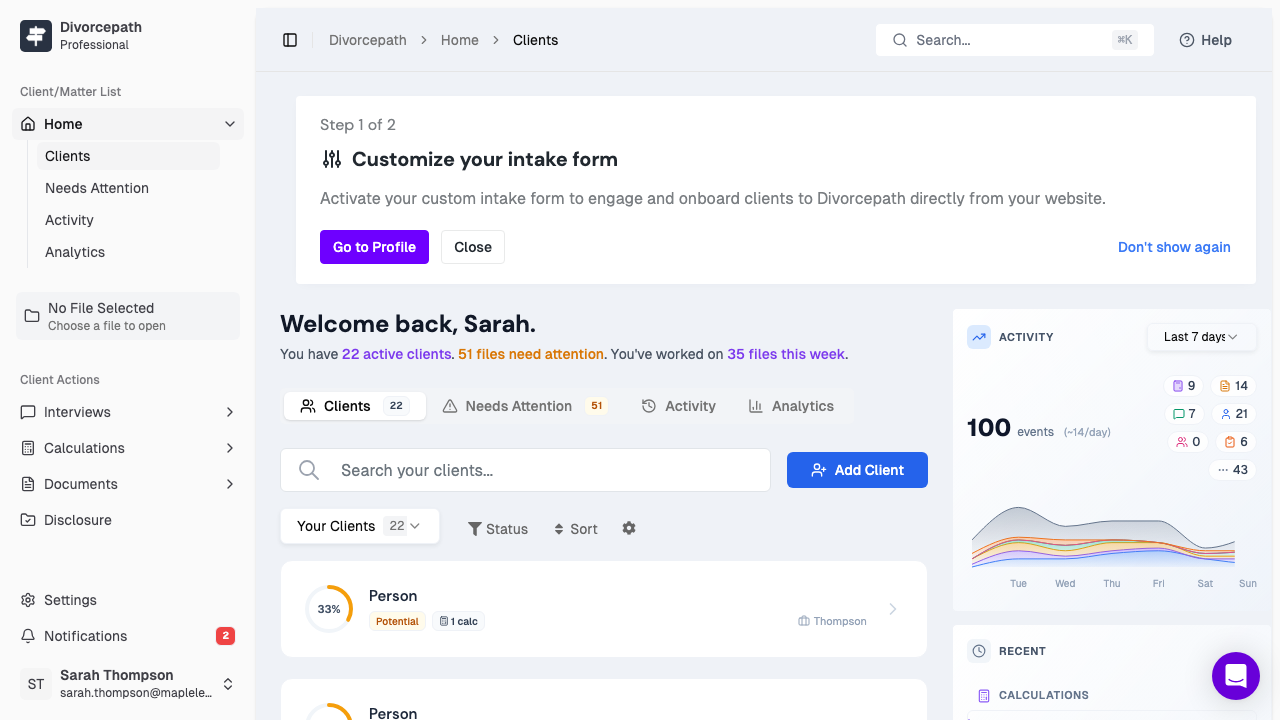
Task: Switch to the Analytics tab
Action: click(x=791, y=406)
